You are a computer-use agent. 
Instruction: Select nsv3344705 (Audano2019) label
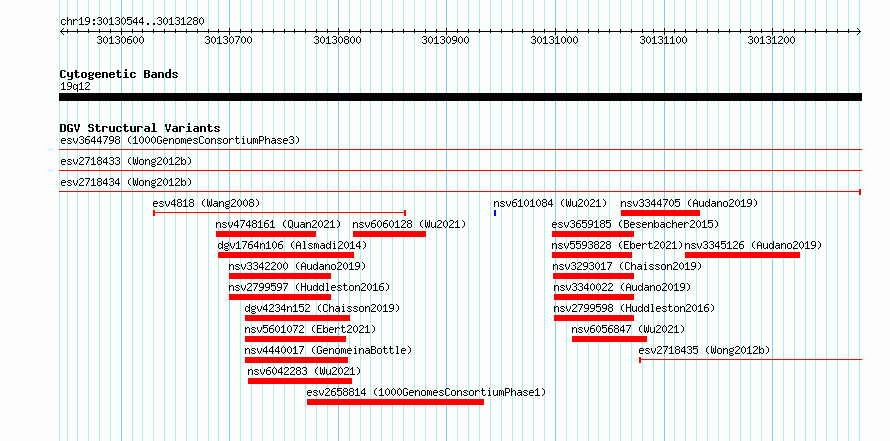(689, 203)
